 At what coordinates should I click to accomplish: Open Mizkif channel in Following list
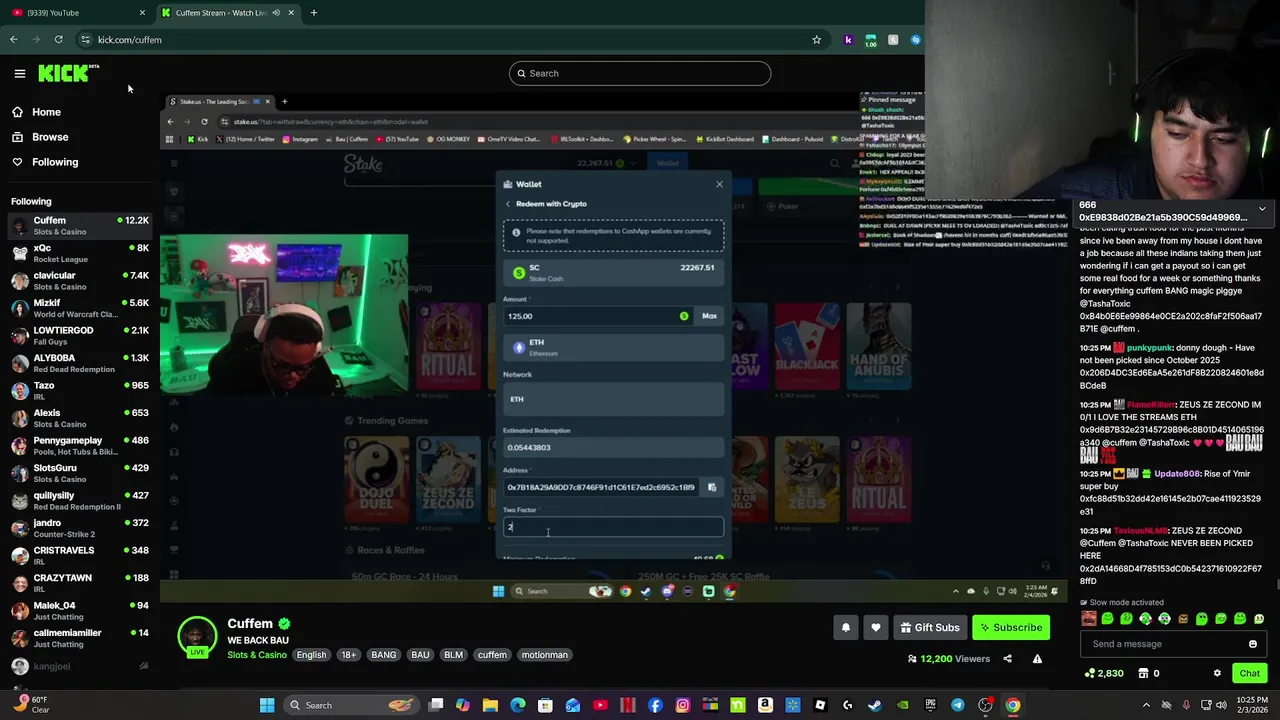coord(78,309)
